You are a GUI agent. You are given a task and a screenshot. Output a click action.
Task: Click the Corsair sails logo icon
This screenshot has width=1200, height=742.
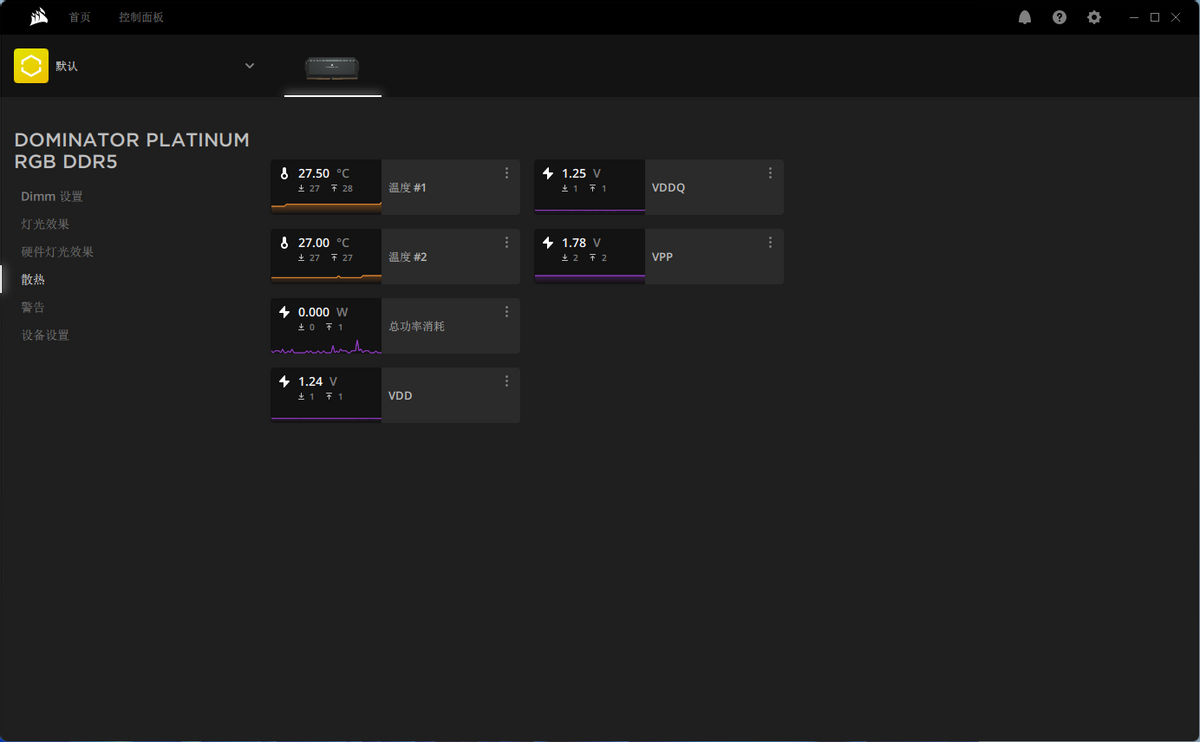[x=38, y=17]
